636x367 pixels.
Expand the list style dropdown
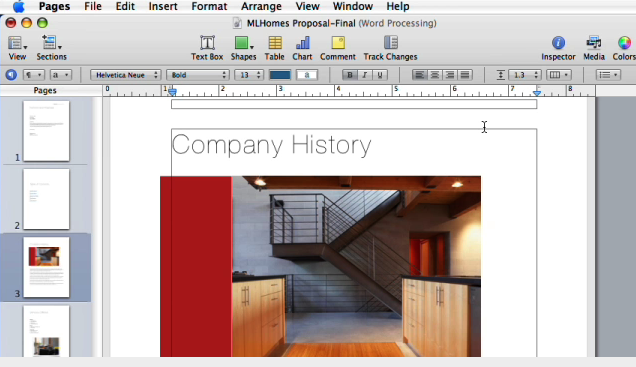(608, 75)
